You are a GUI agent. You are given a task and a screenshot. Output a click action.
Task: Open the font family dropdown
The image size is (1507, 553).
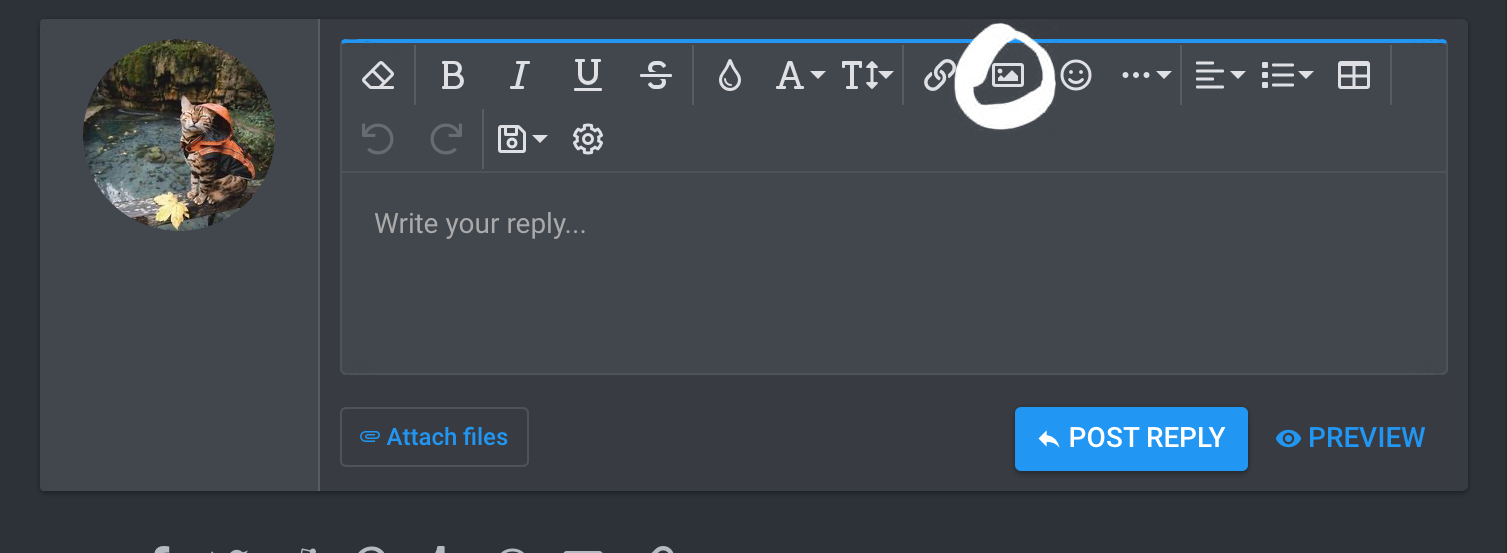click(x=800, y=76)
